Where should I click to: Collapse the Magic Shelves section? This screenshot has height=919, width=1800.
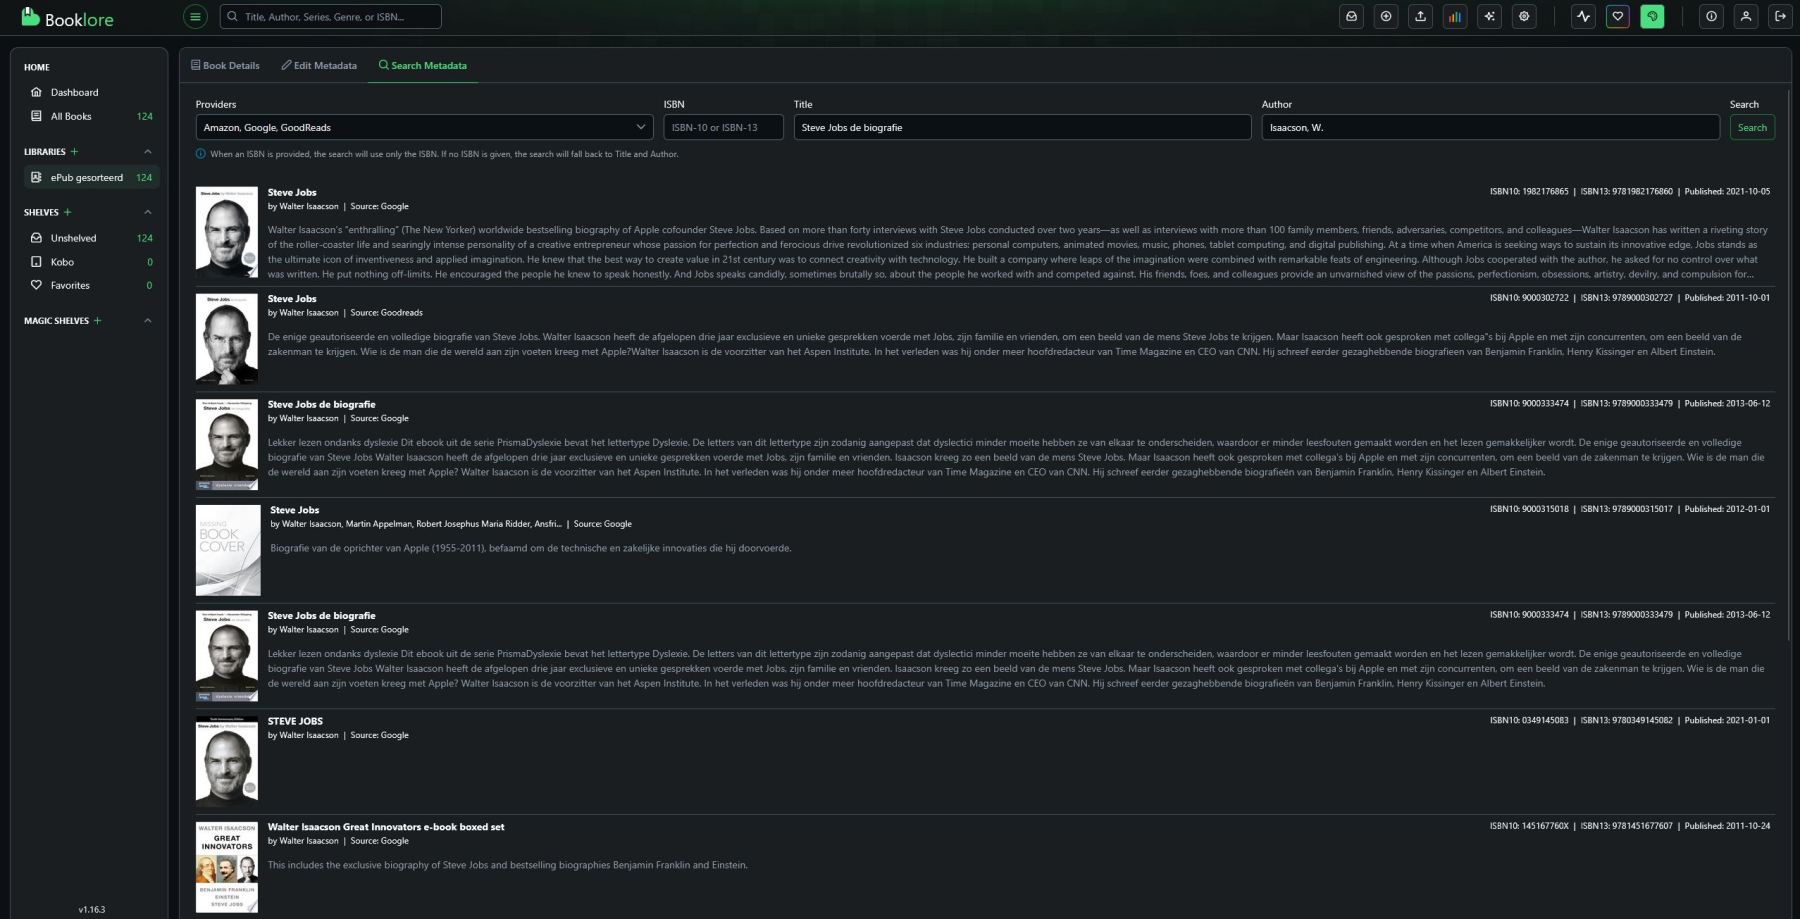point(148,321)
